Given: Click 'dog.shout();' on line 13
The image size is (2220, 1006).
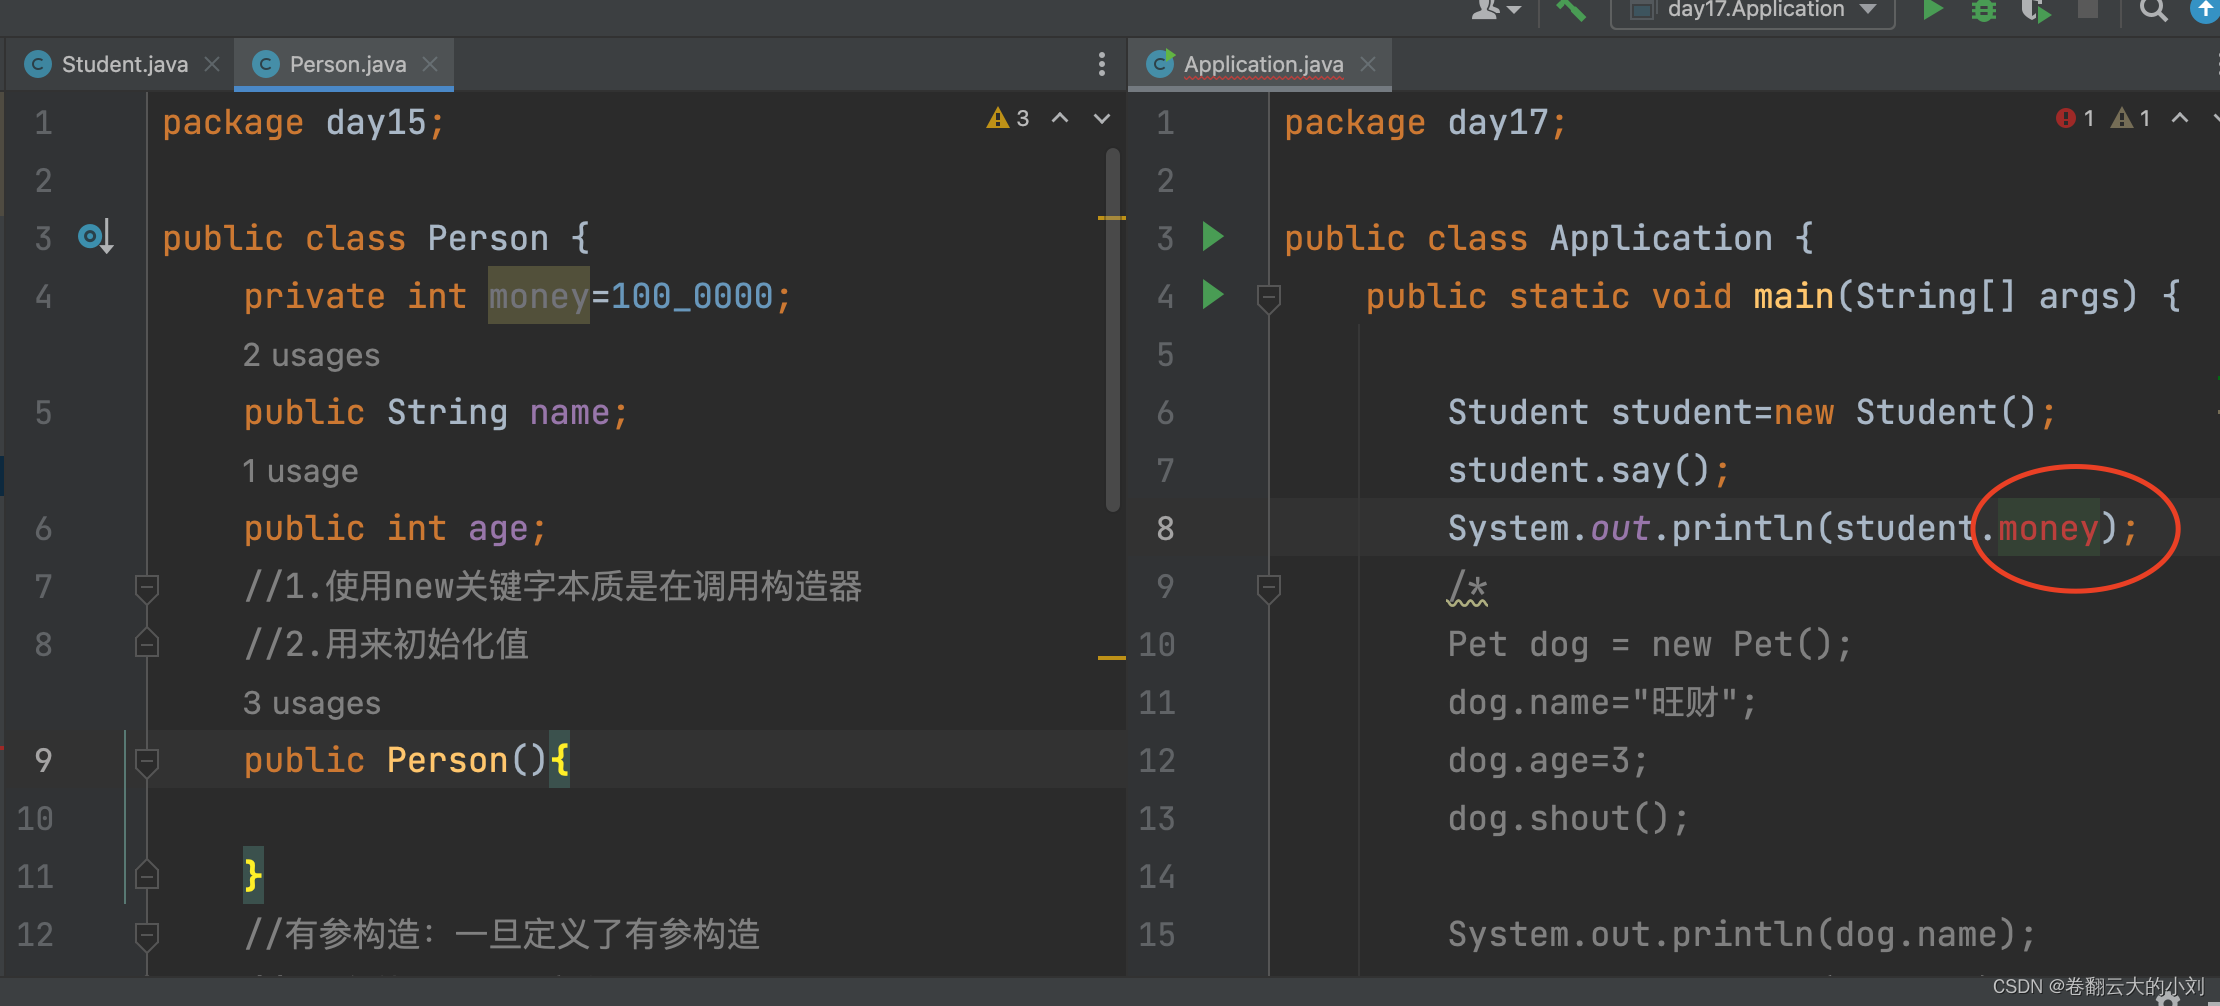Looking at the screenshot, I should [x=1569, y=818].
